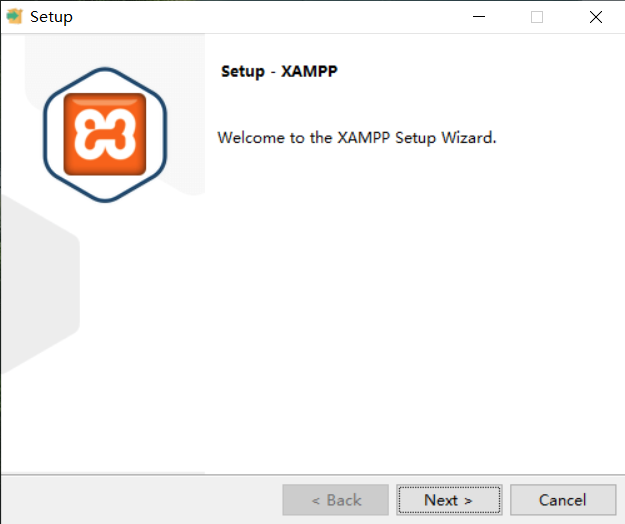Cancel the XAMPP installation
Viewport: 625px width, 524px height.
click(x=563, y=500)
